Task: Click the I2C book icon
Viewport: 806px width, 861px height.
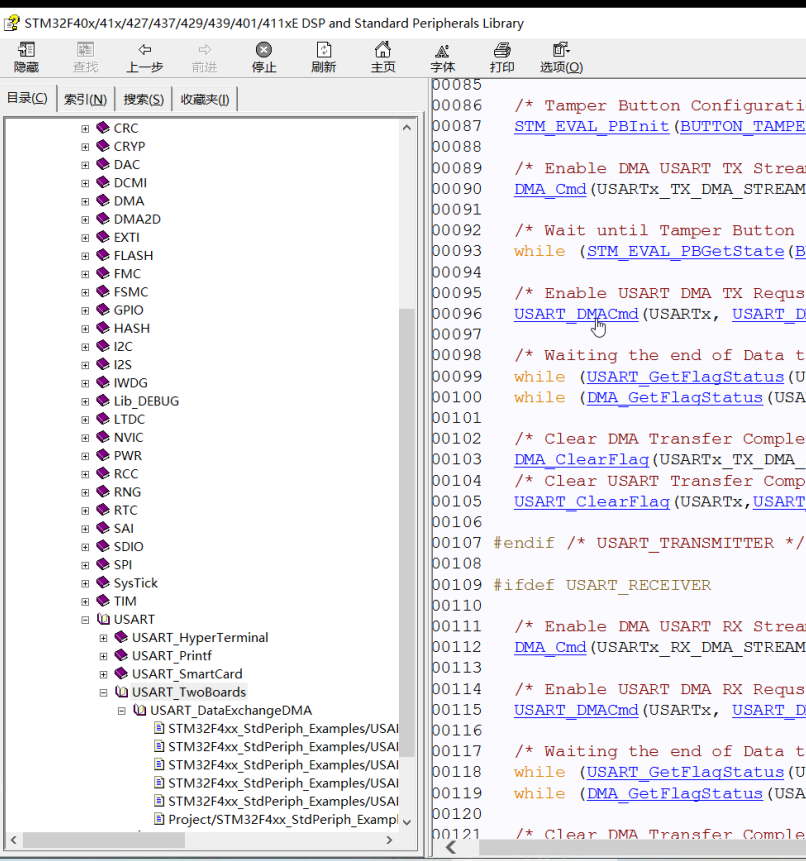Action: coord(103,346)
